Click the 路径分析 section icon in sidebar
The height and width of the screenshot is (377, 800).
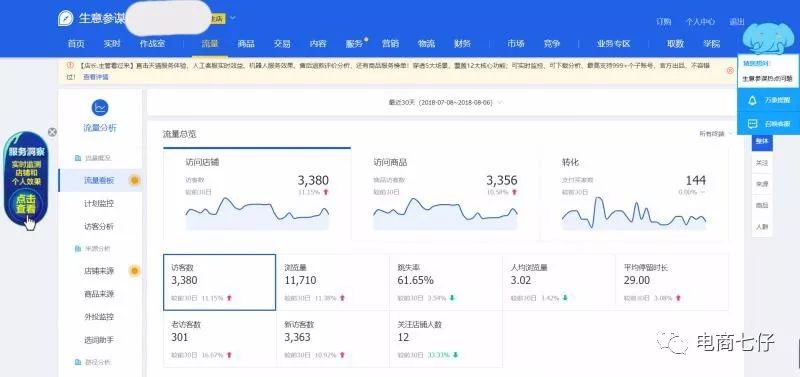[x=78, y=362]
